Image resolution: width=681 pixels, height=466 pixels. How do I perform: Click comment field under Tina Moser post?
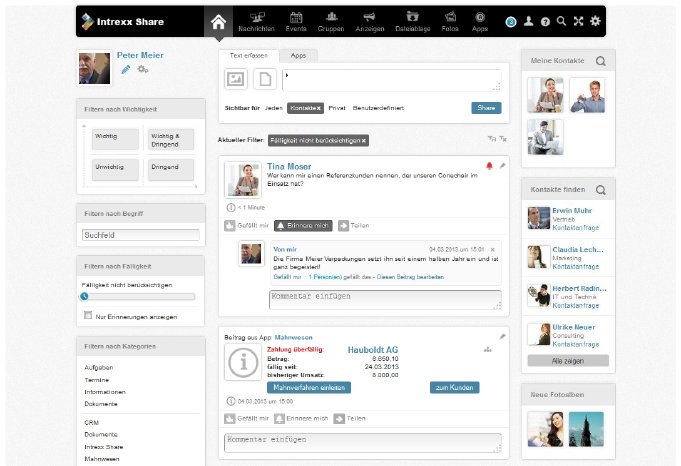(x=385, y=300)
